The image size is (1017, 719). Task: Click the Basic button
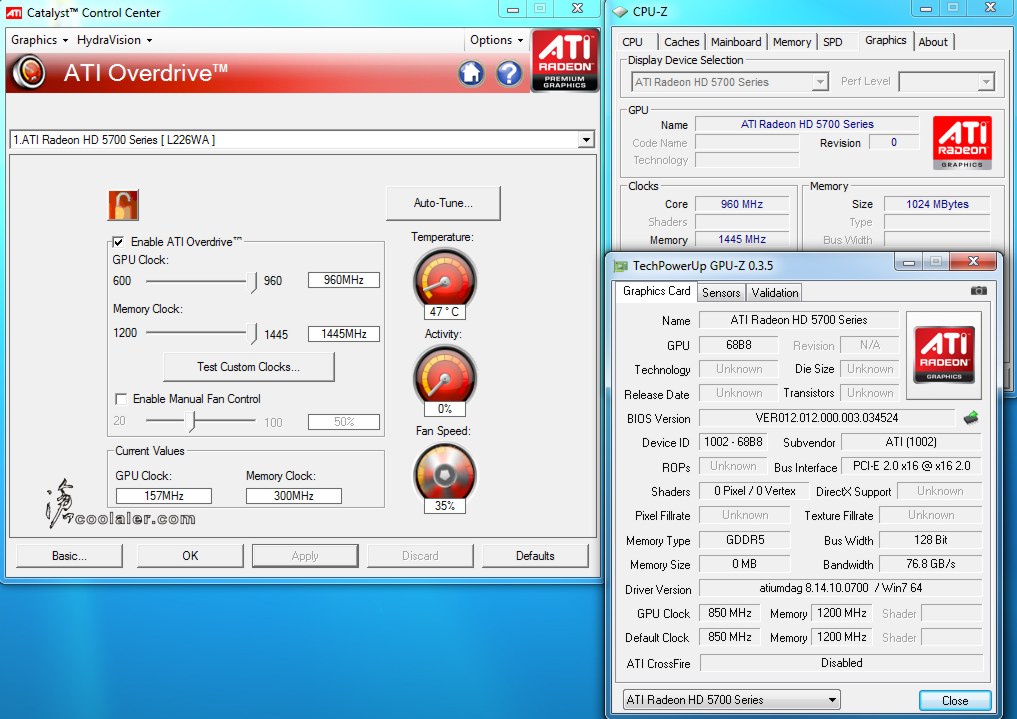(69, 556)
